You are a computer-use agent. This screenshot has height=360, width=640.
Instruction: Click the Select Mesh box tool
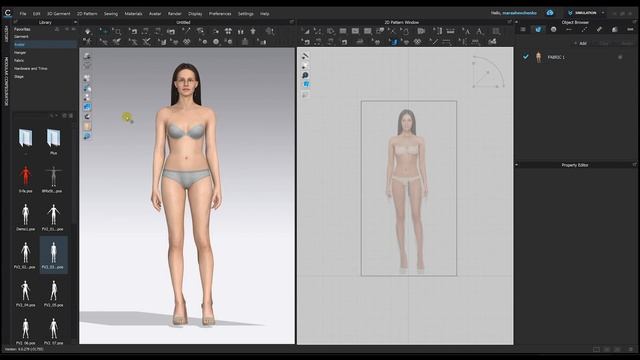[117, 31]
